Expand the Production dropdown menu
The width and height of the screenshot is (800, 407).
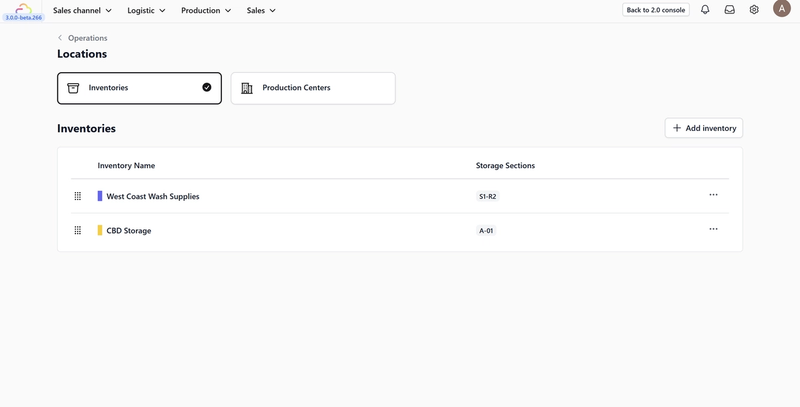206,10
